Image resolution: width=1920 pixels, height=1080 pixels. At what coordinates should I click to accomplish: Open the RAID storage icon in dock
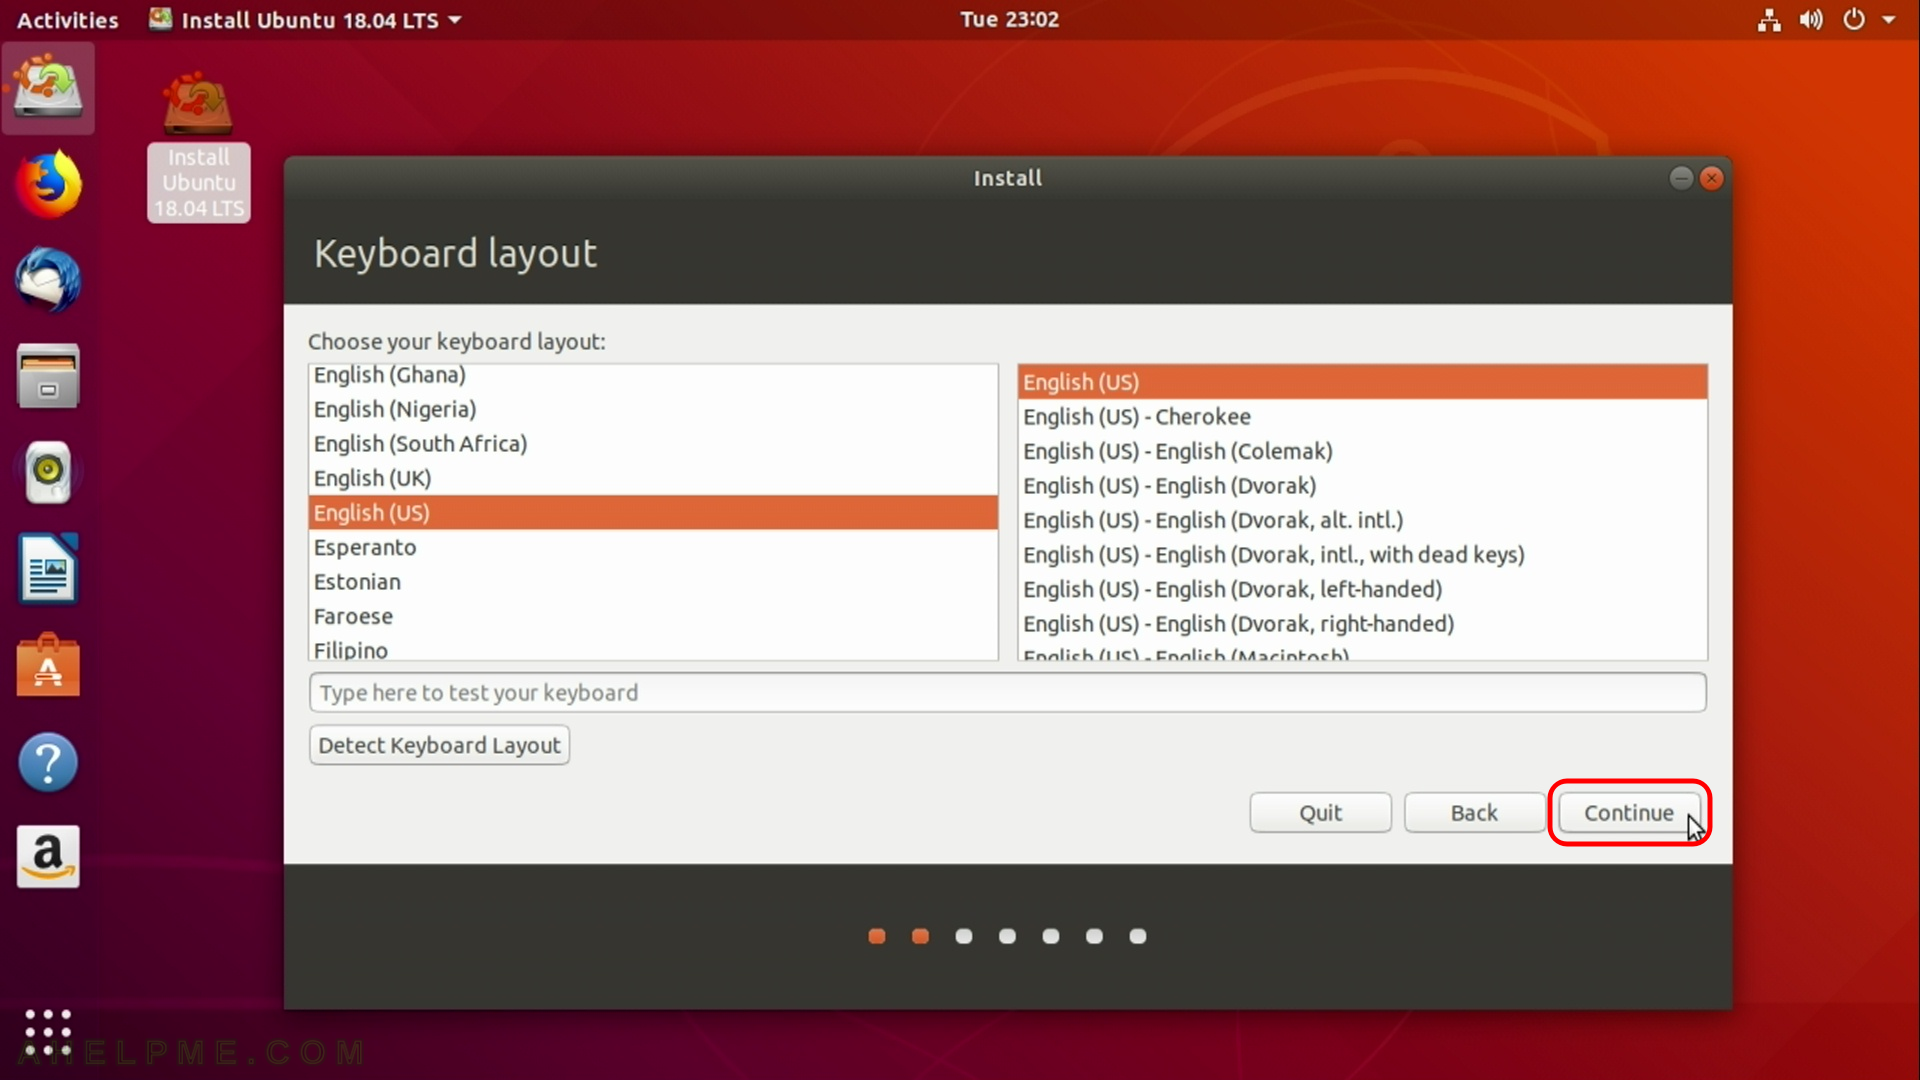click(47, 88)
